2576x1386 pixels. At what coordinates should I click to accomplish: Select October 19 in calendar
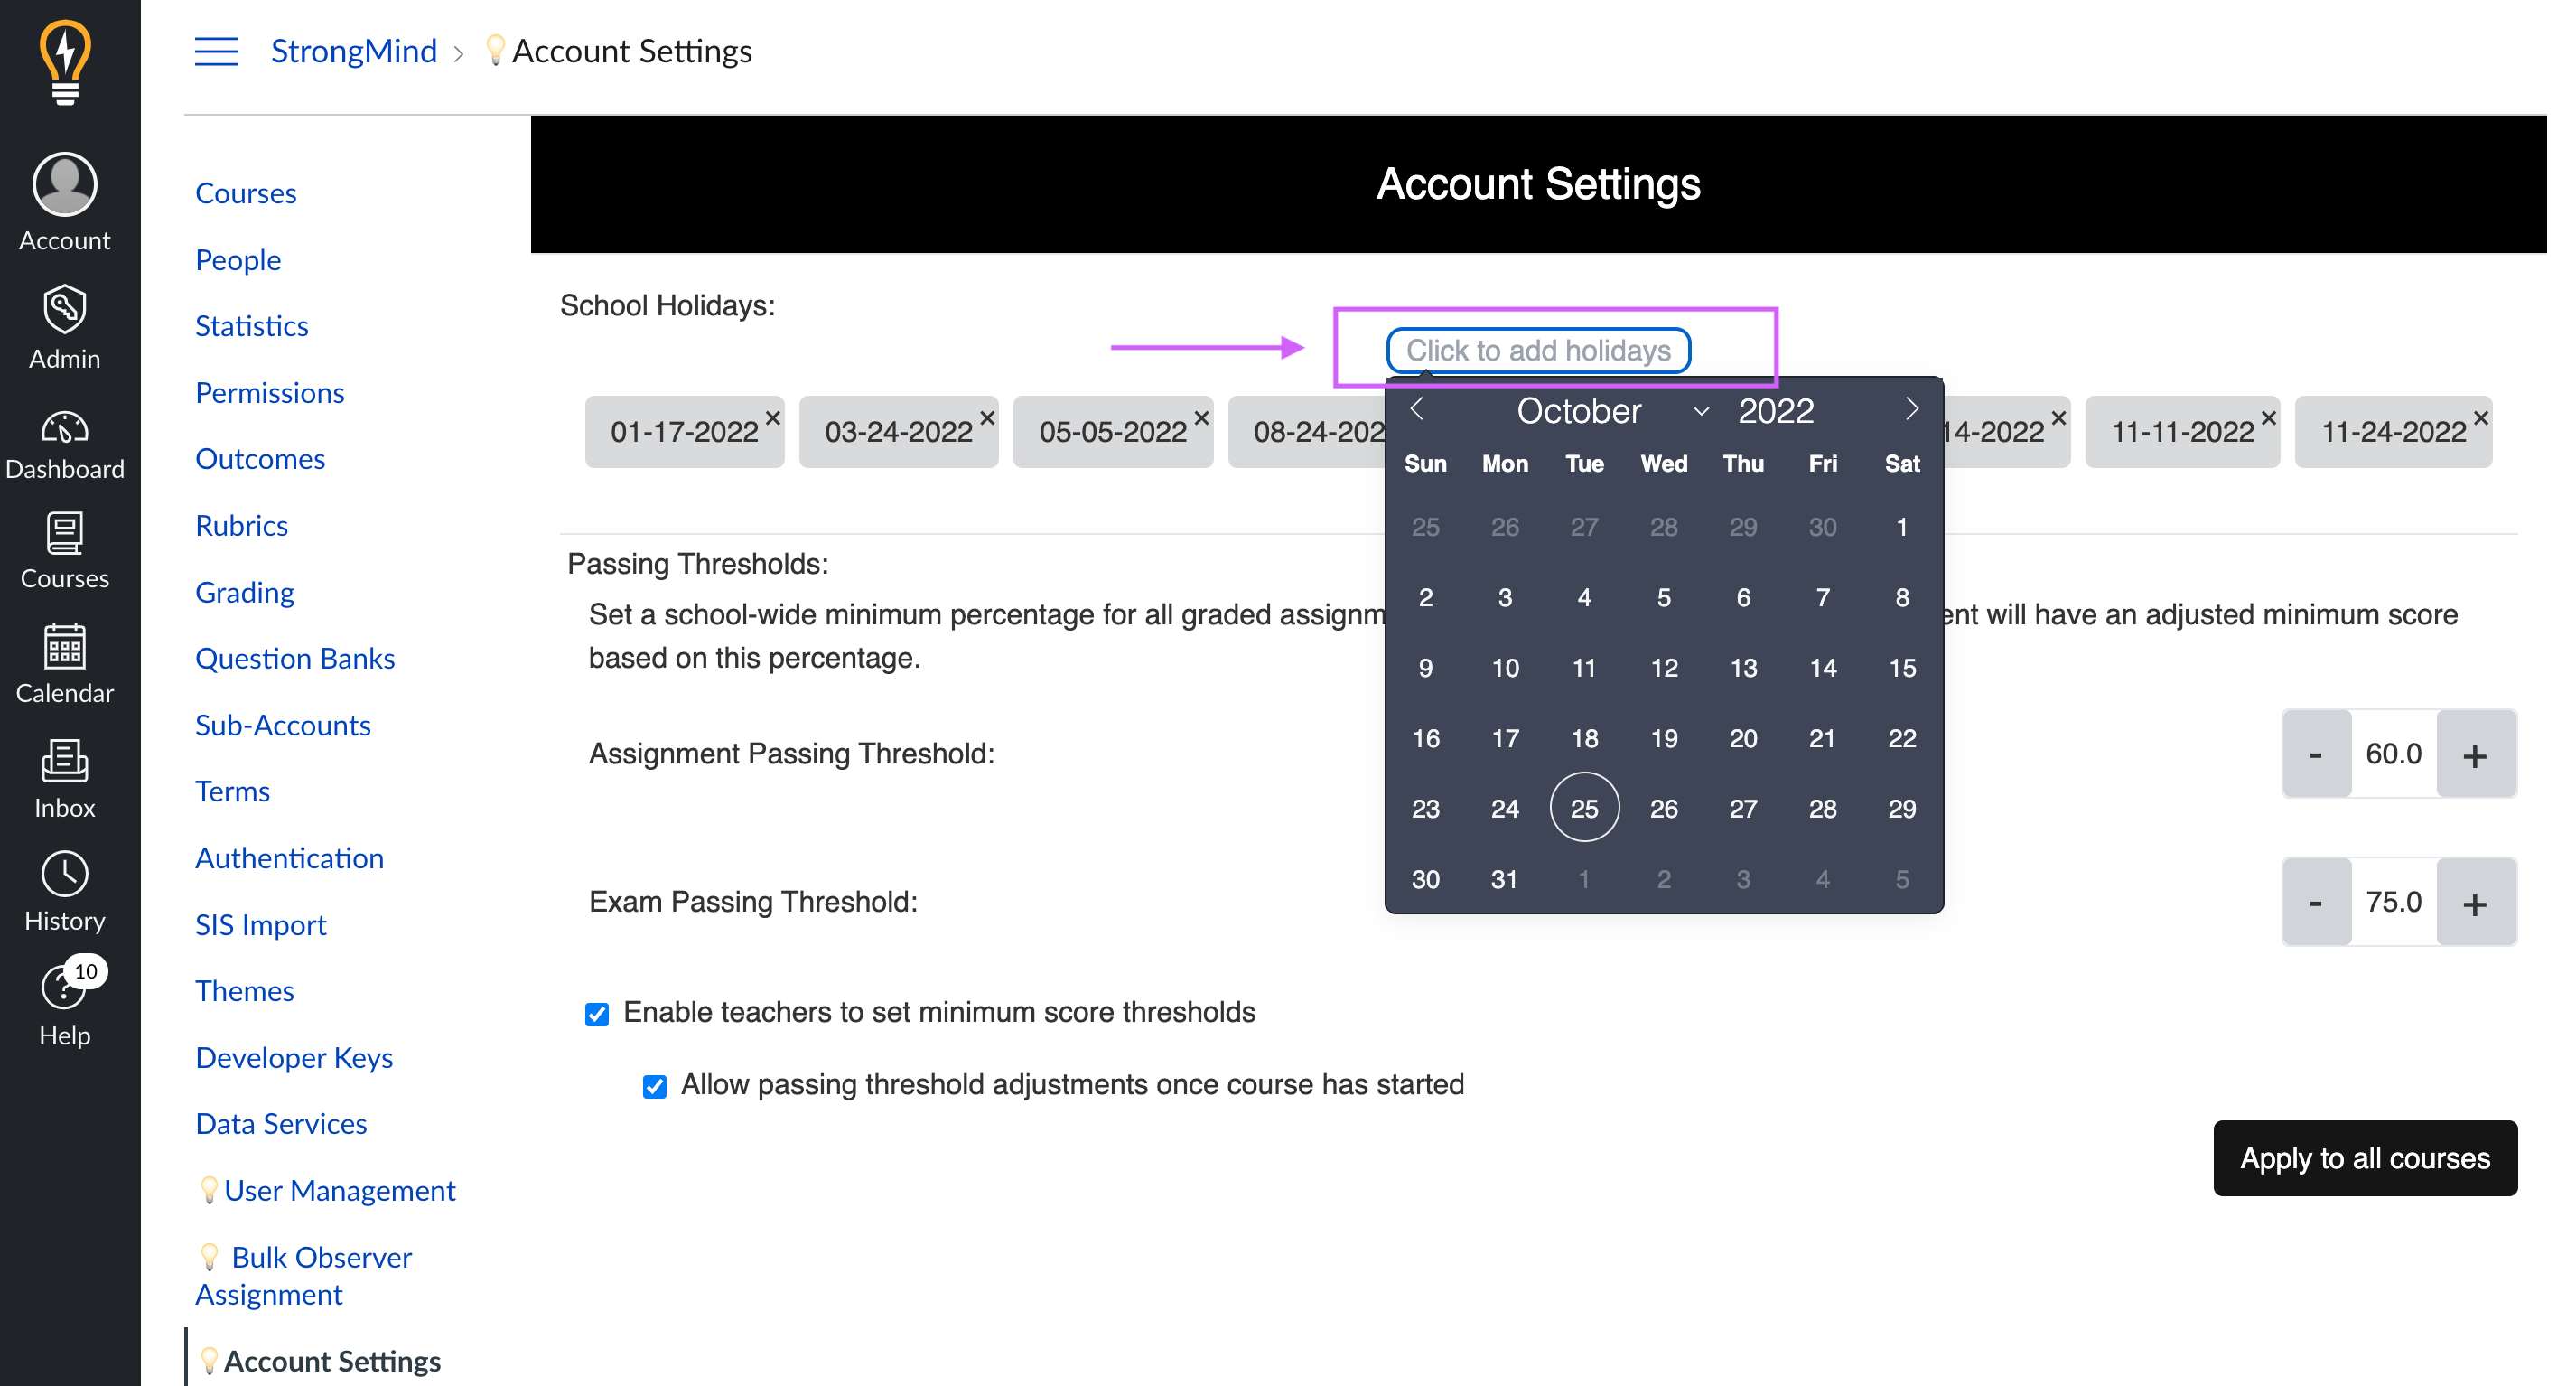[x=1664, y=738]
